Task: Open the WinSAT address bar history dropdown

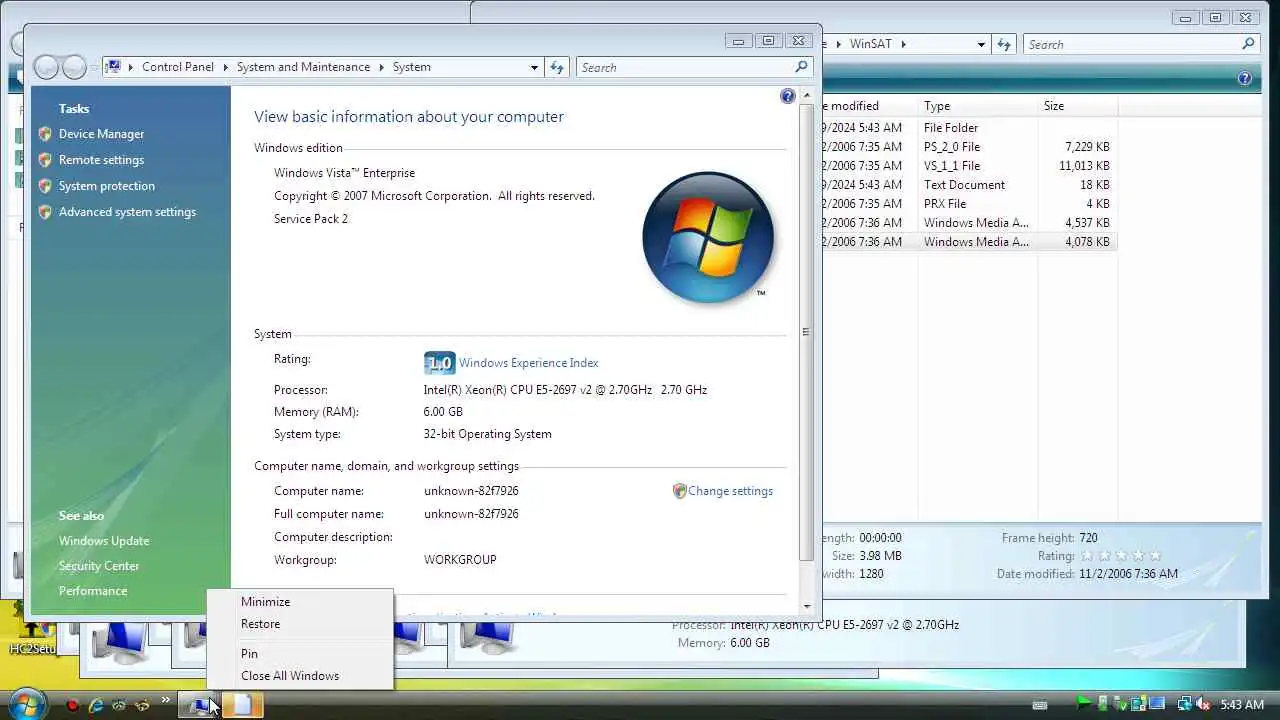Action: tap(981, 44)
